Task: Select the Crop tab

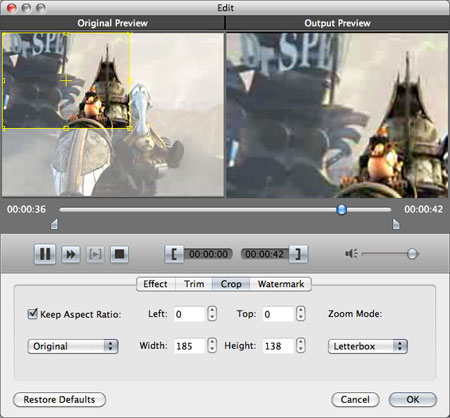Action: [231, 284]
